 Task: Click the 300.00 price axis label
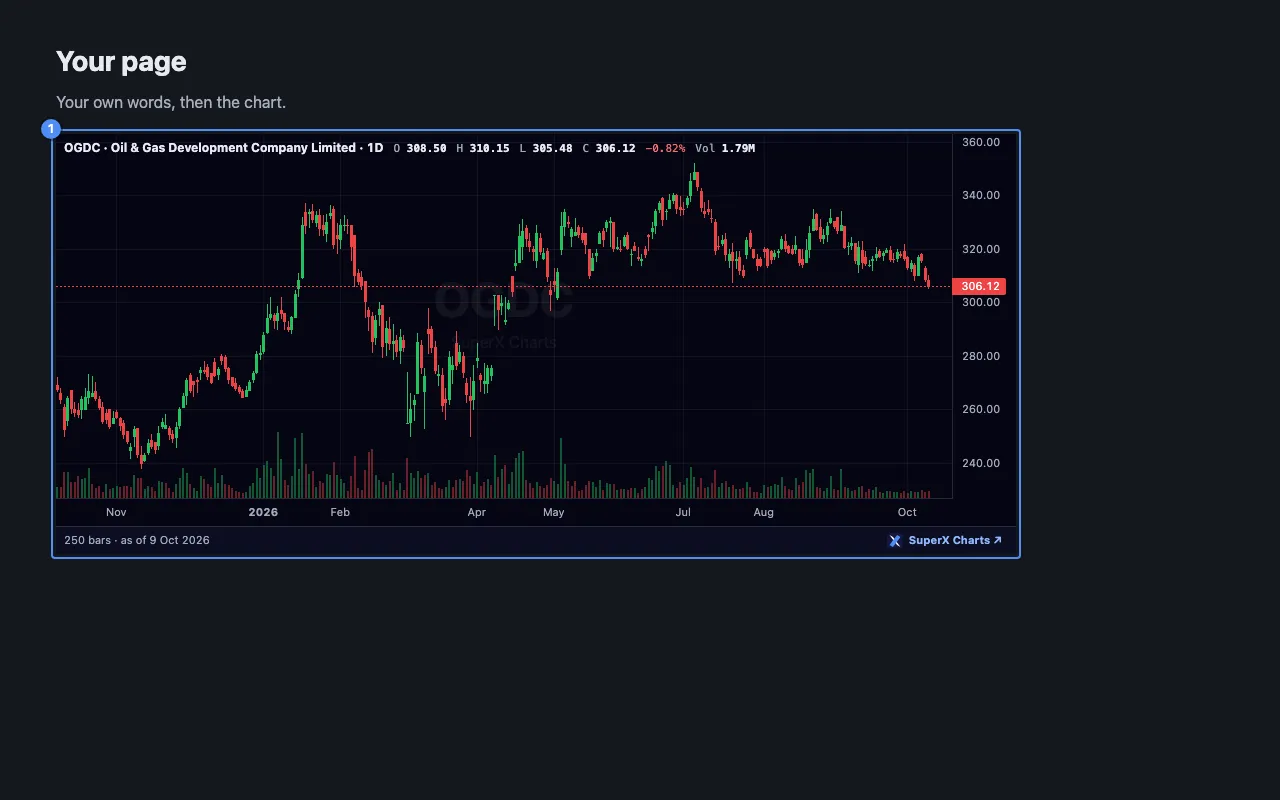pyautogui.click(x=980, y=302)
